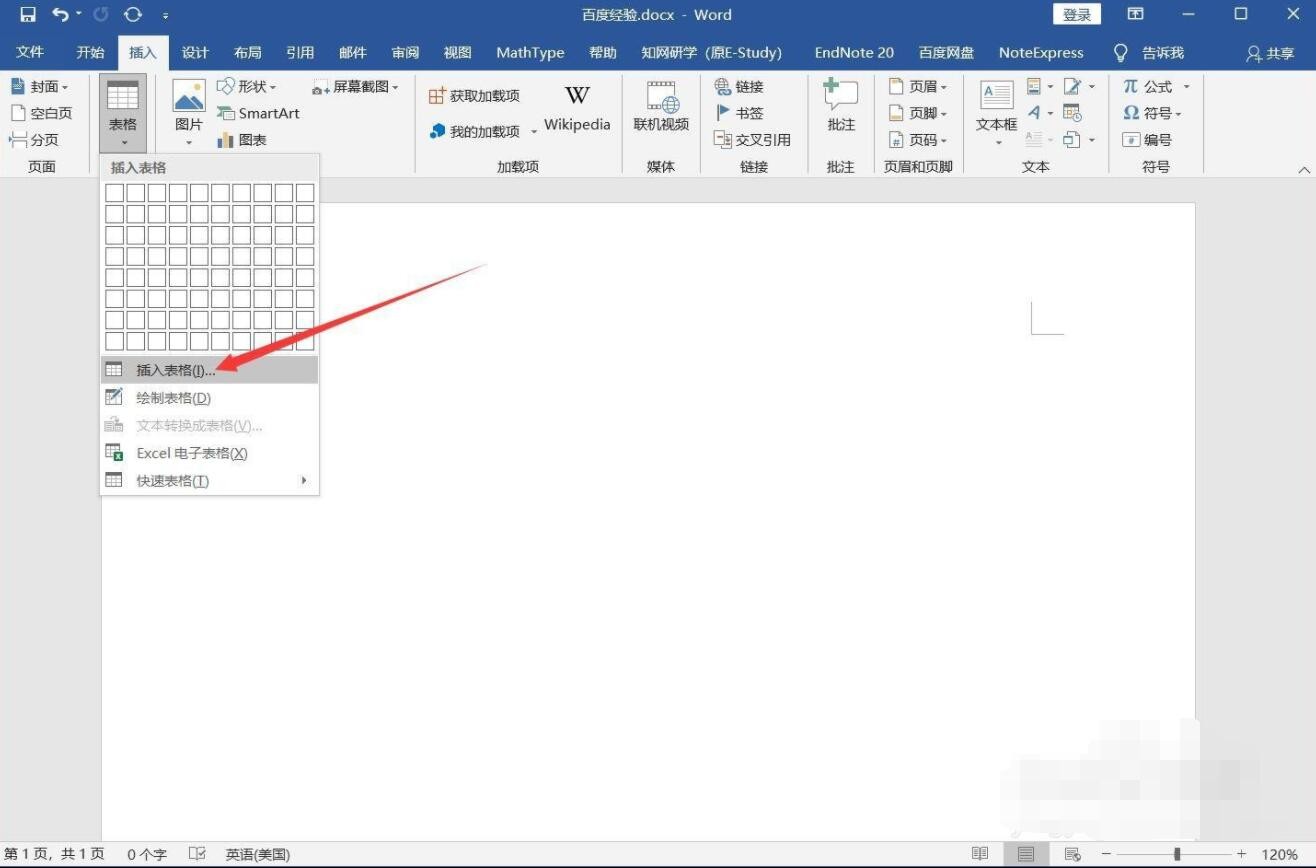The height and width of the screenshot is (868, 1316).
Task: Select 插入表格(I)... menu entry
Action: [x=209, y=370]
